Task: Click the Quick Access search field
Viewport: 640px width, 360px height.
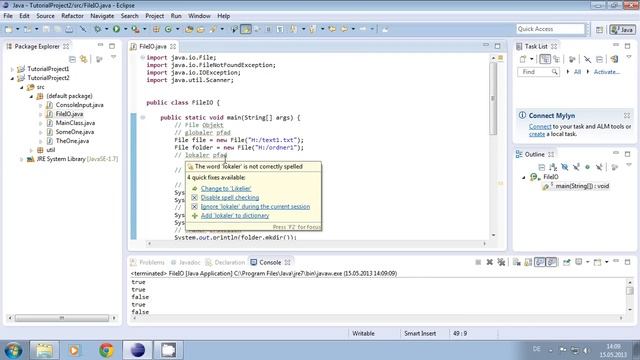Action: pyautogui.click(x=550, y=29)
